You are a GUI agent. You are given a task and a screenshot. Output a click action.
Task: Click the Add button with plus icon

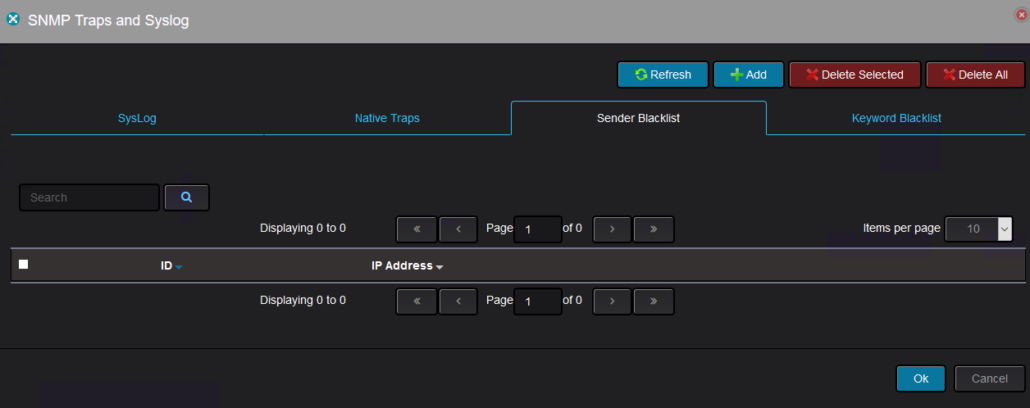(748, 75)
